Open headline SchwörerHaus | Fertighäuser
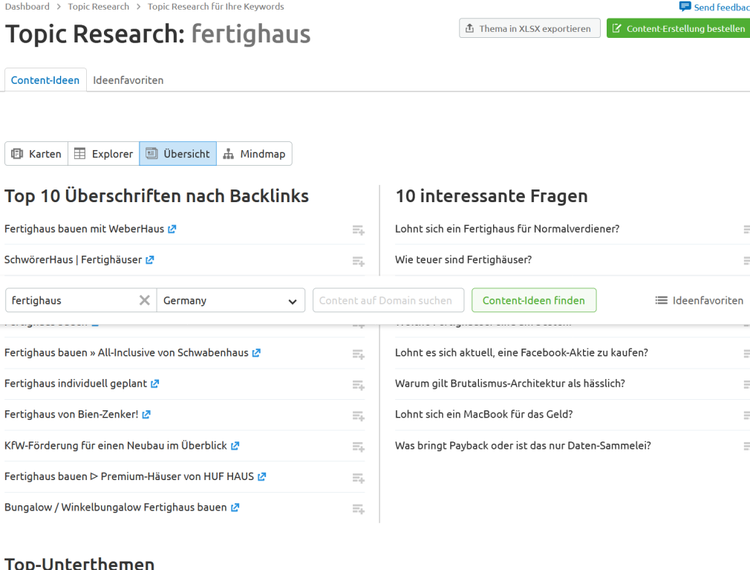This screenshot has height=570, width=750. [73, 260]
